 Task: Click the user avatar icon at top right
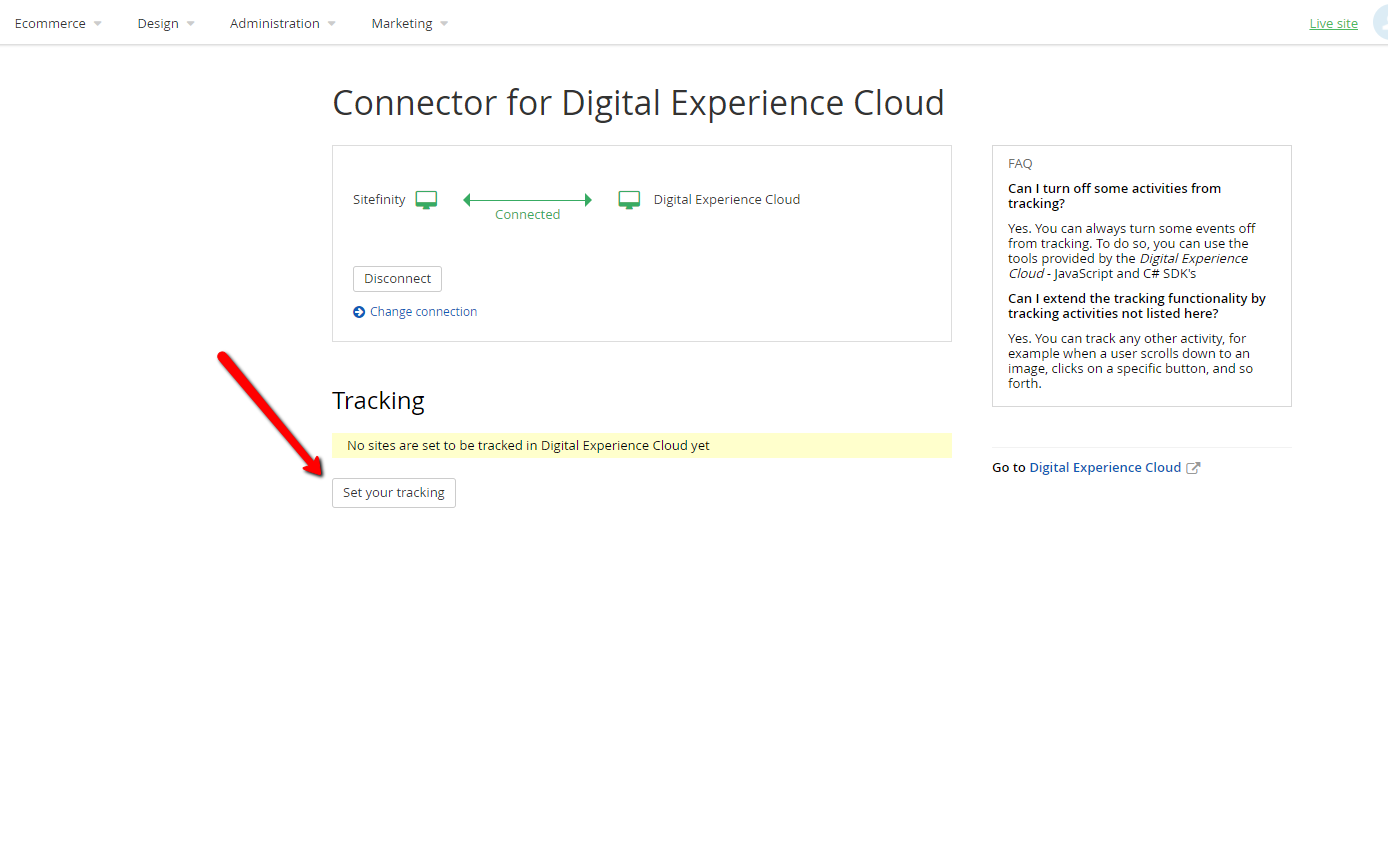[1380, 23]
